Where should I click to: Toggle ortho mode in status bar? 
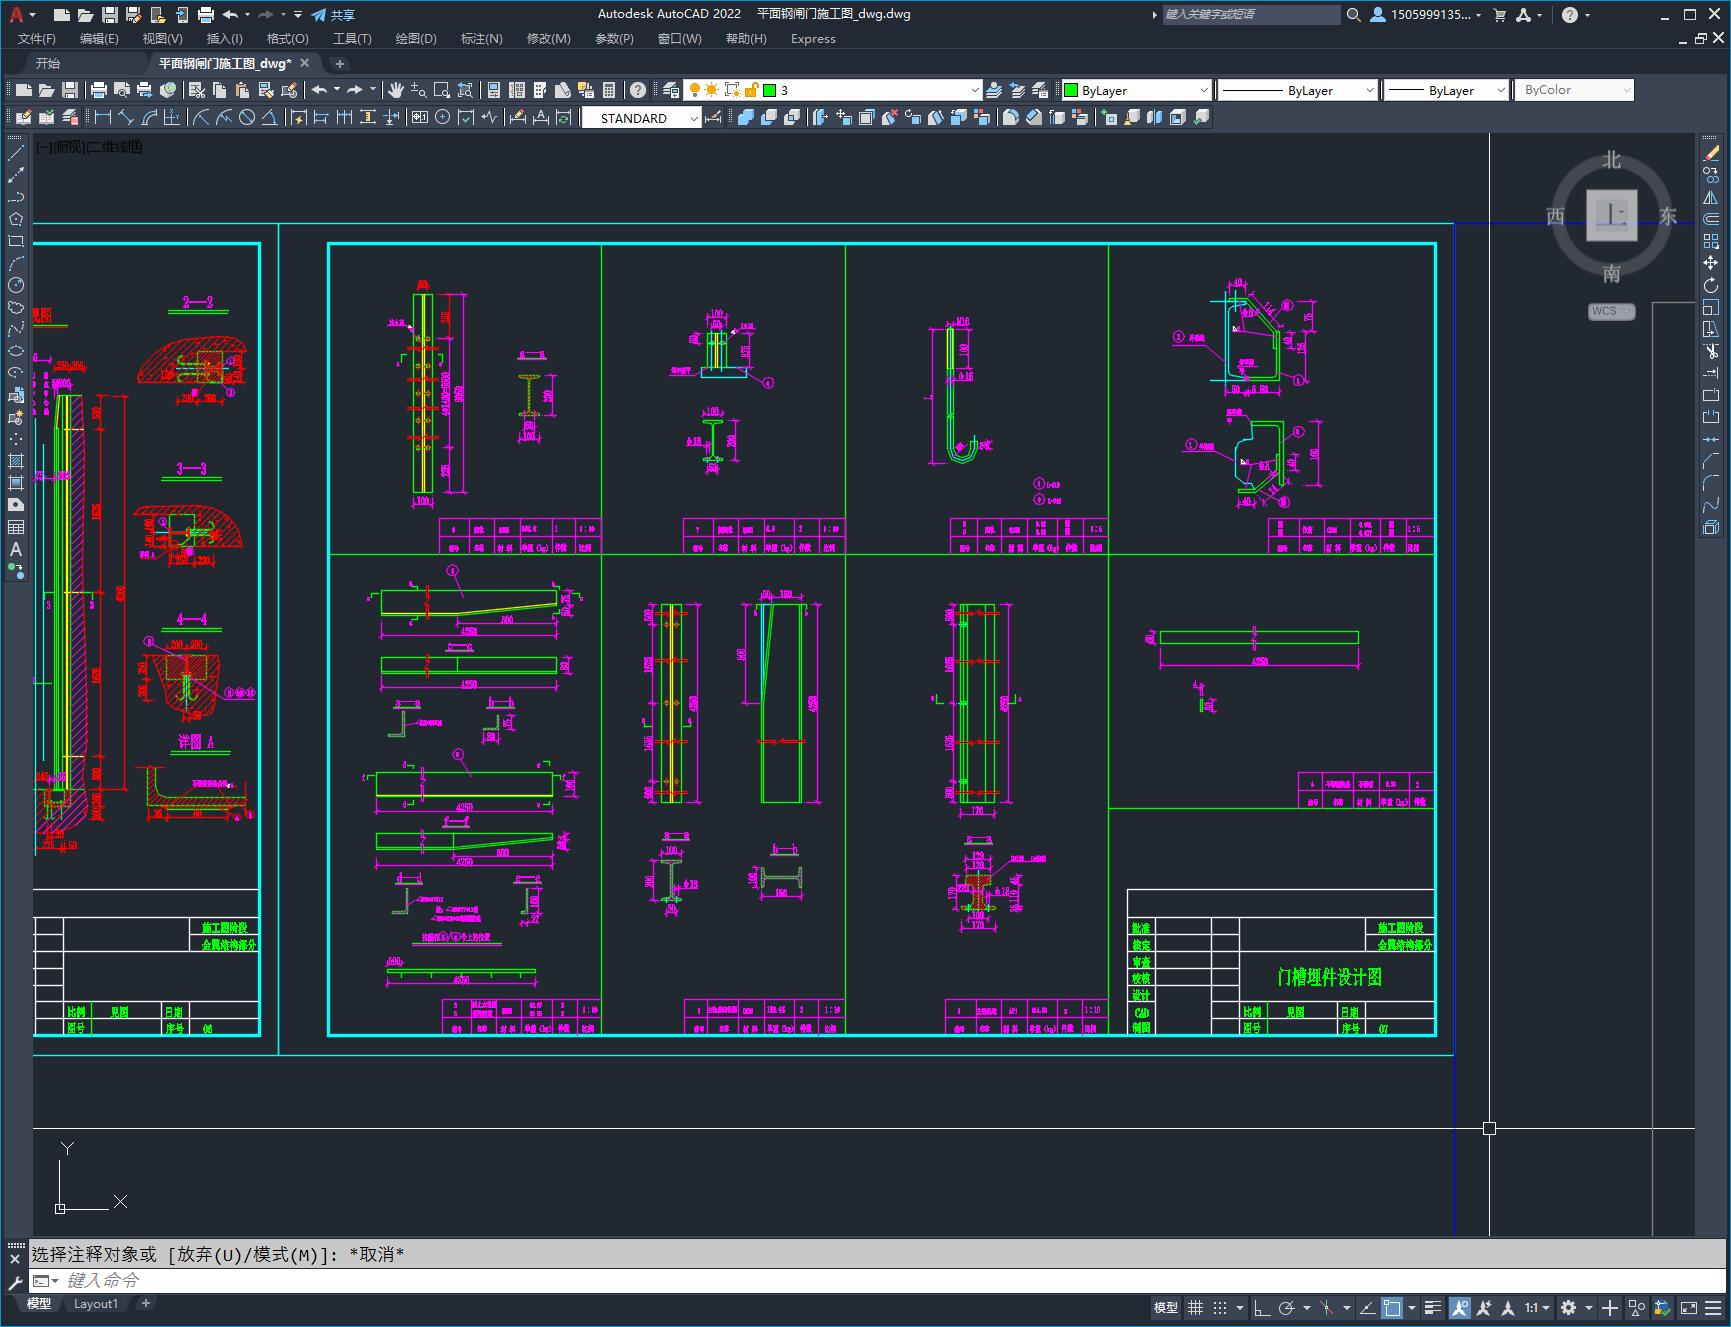(1262, 1307)
